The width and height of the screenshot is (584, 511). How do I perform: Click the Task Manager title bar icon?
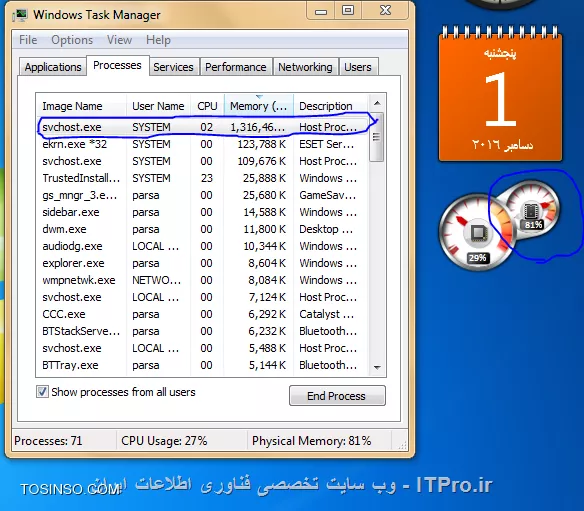(x=20, y=15)
